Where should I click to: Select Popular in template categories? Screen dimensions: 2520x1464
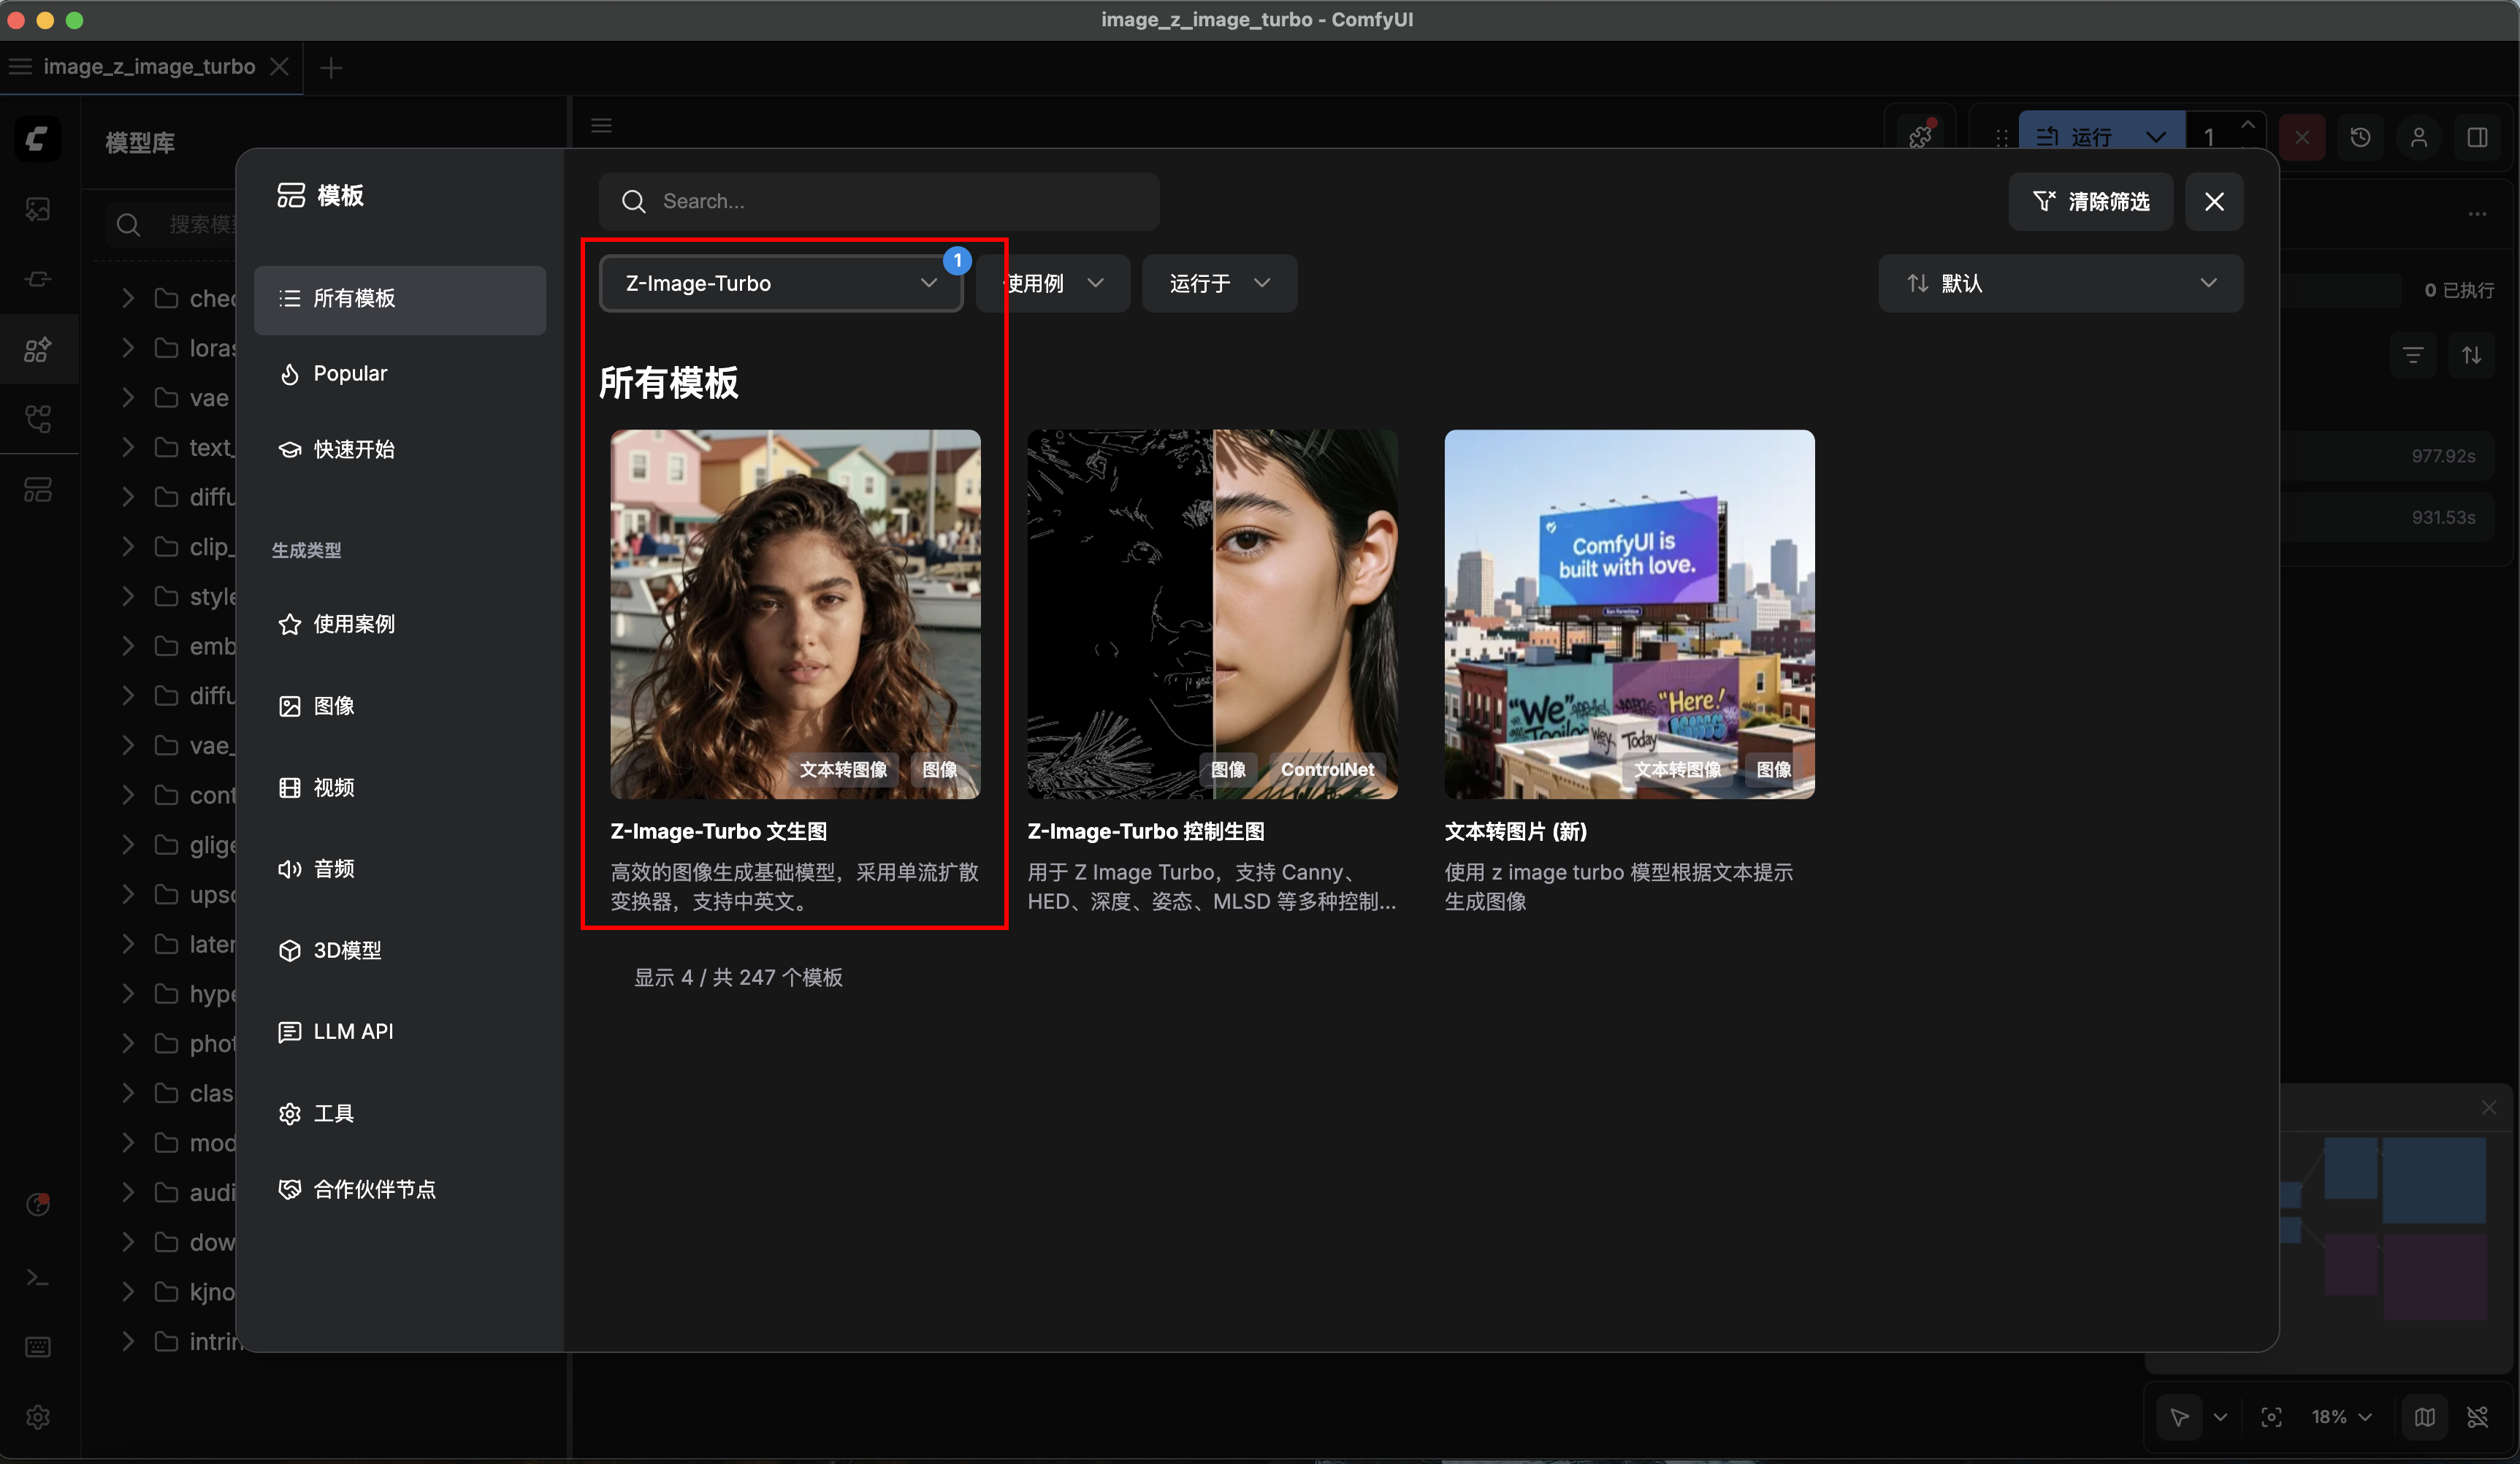(350, 373)
